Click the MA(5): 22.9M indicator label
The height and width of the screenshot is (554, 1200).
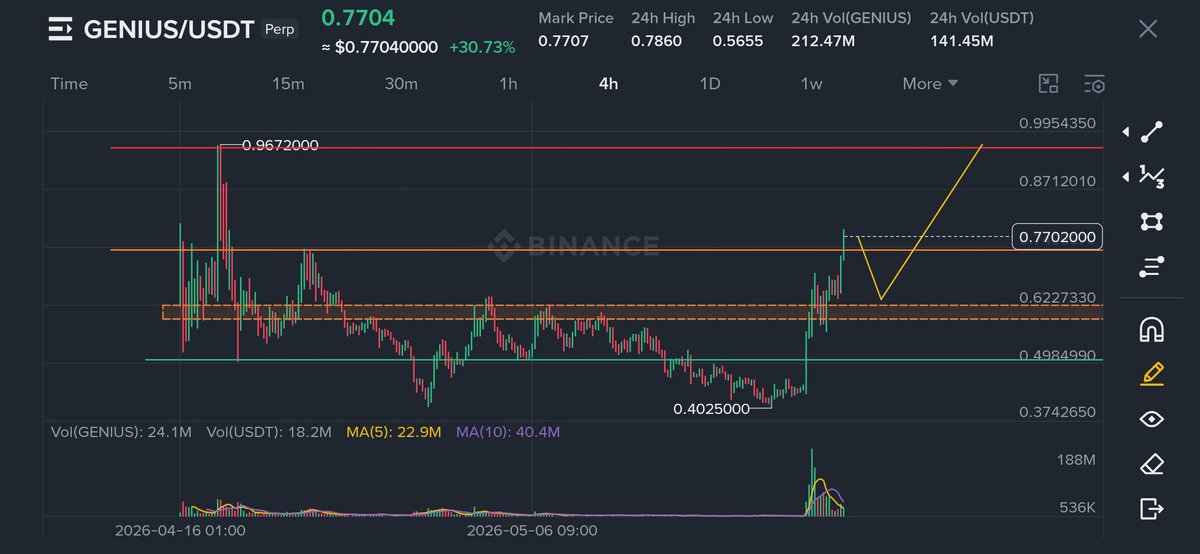point(393,432)
